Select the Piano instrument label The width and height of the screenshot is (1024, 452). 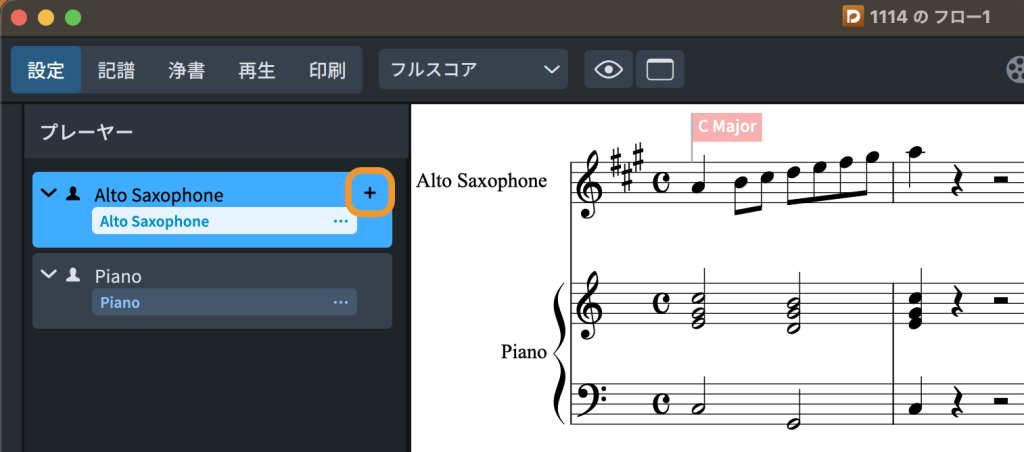(x=120, y=302)
